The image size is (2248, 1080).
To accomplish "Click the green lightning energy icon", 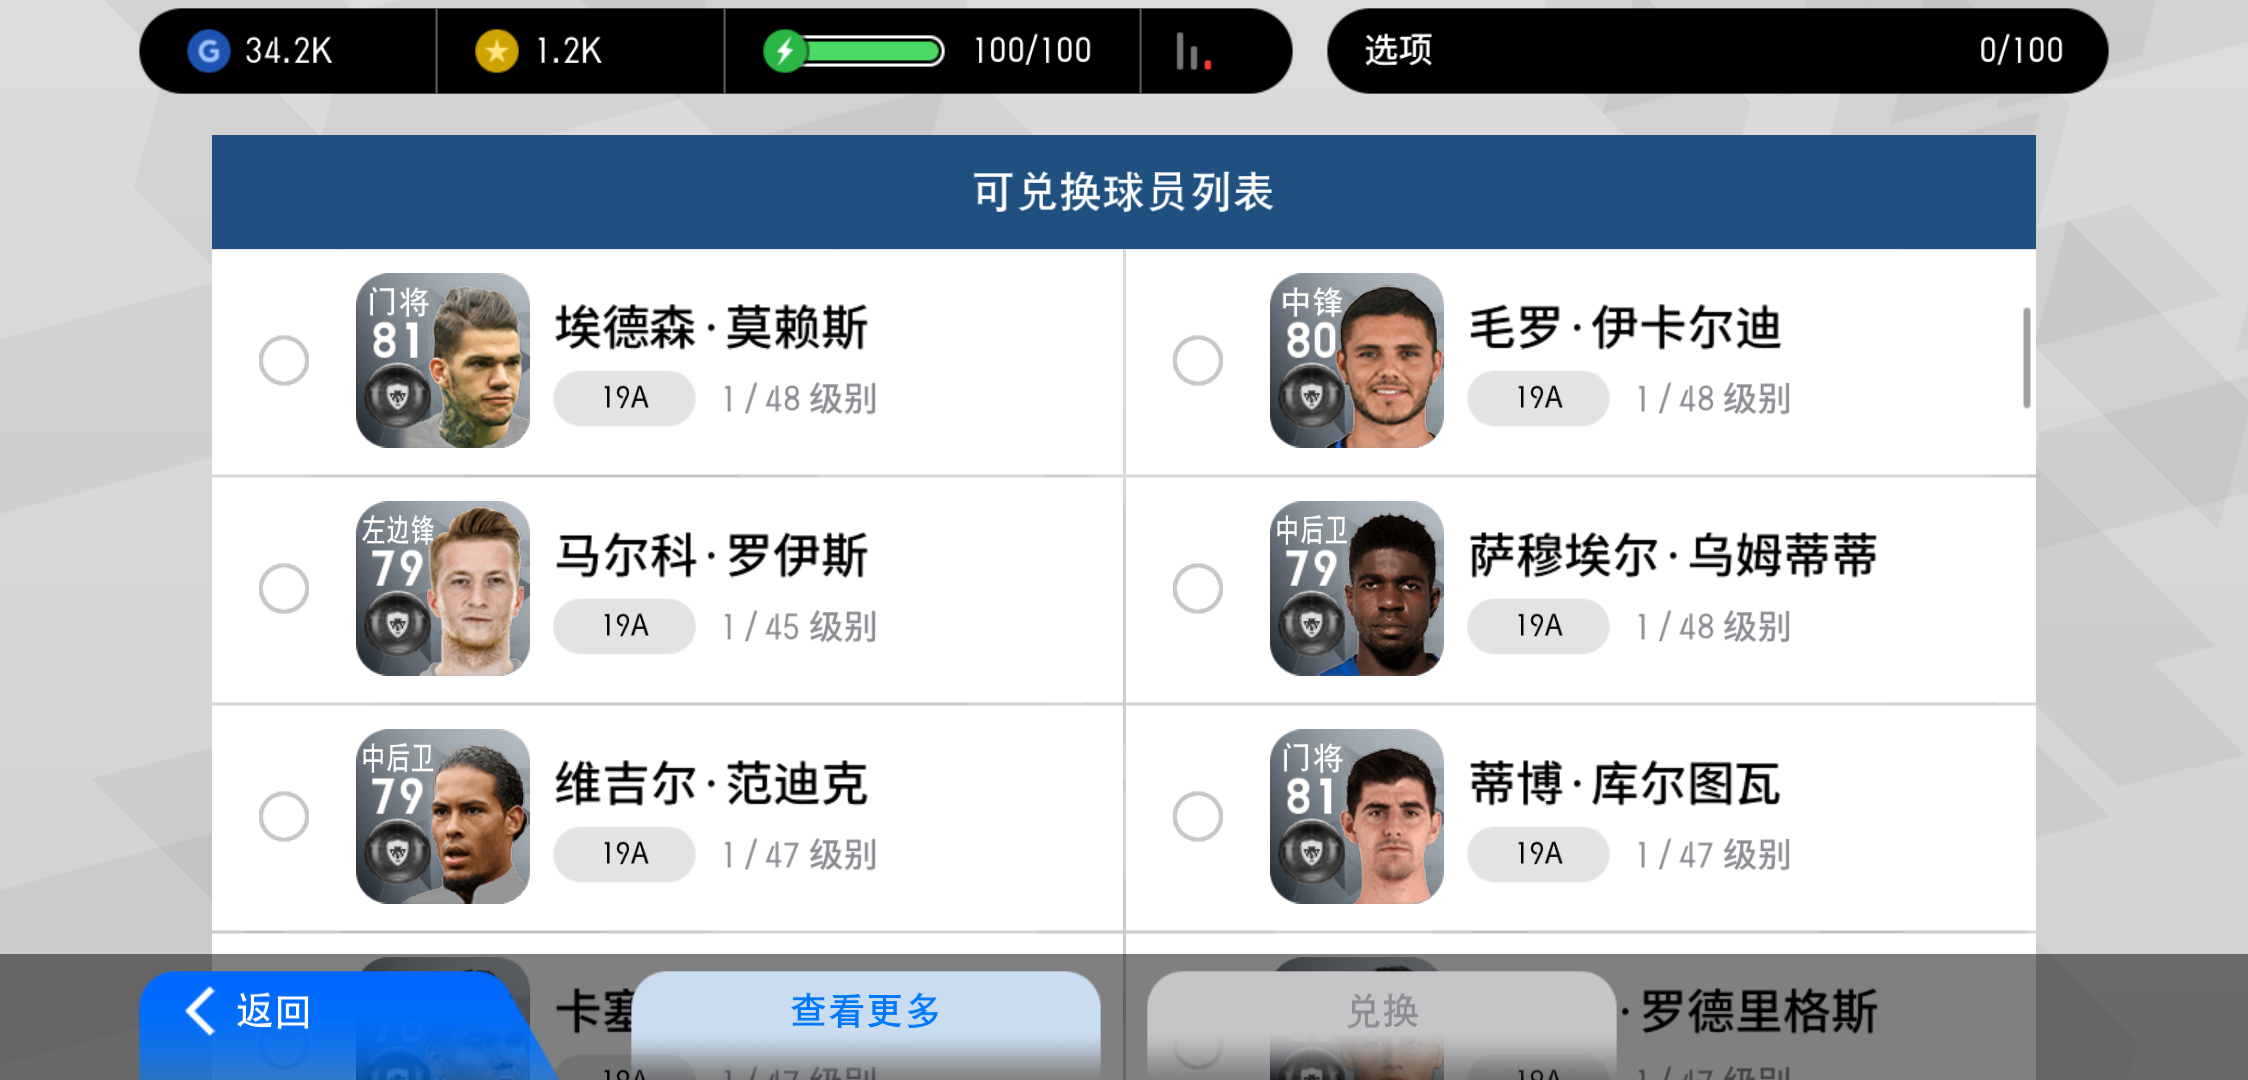I will coord(785,50).
